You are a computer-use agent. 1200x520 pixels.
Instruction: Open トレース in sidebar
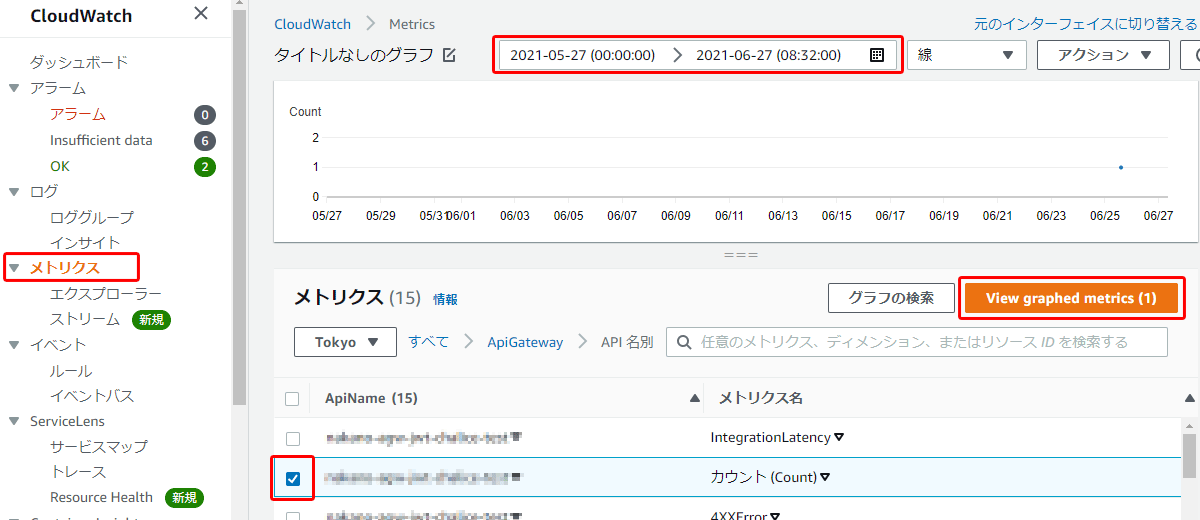tap(78, 471)
